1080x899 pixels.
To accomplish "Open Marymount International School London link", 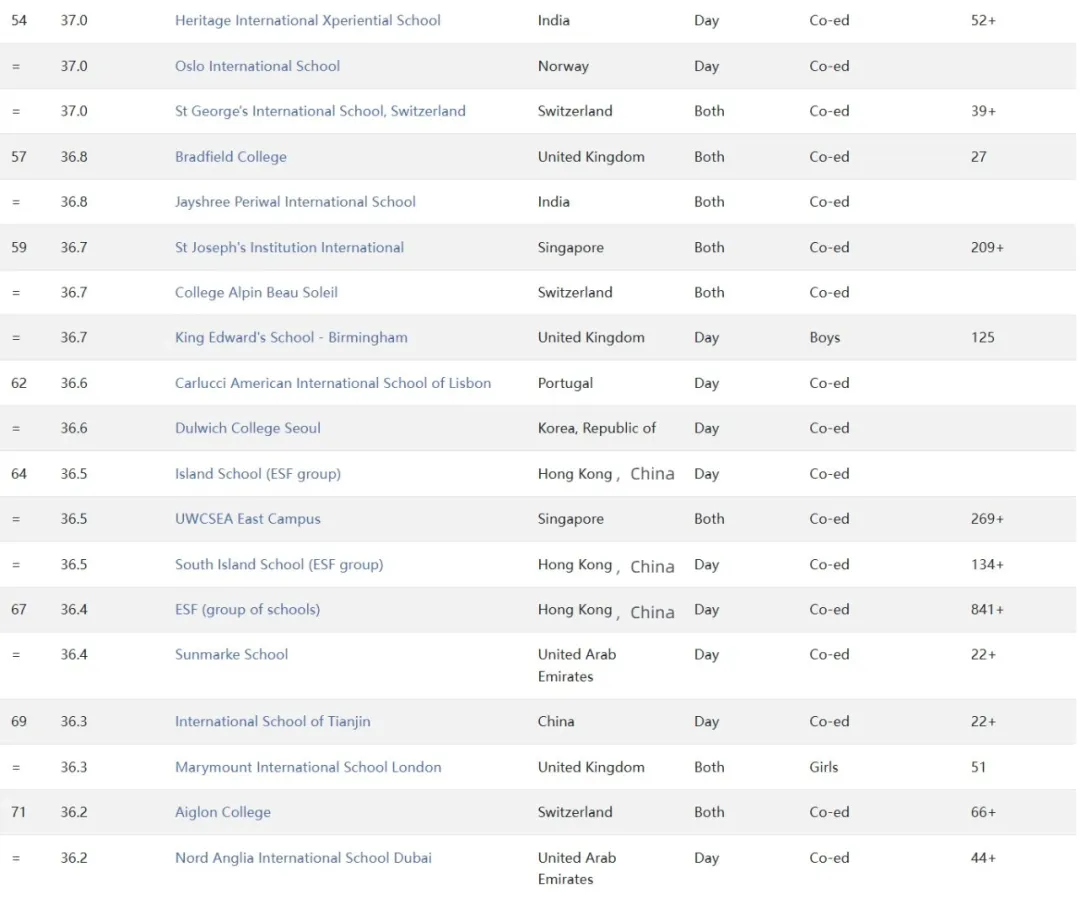I will point(308,767).
